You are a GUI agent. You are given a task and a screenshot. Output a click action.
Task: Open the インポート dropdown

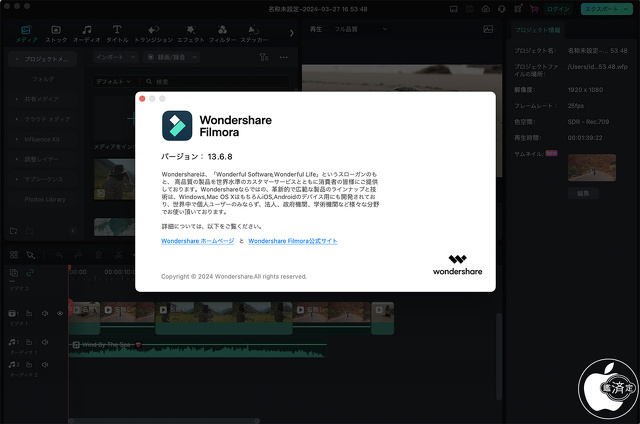click(116, 57)
